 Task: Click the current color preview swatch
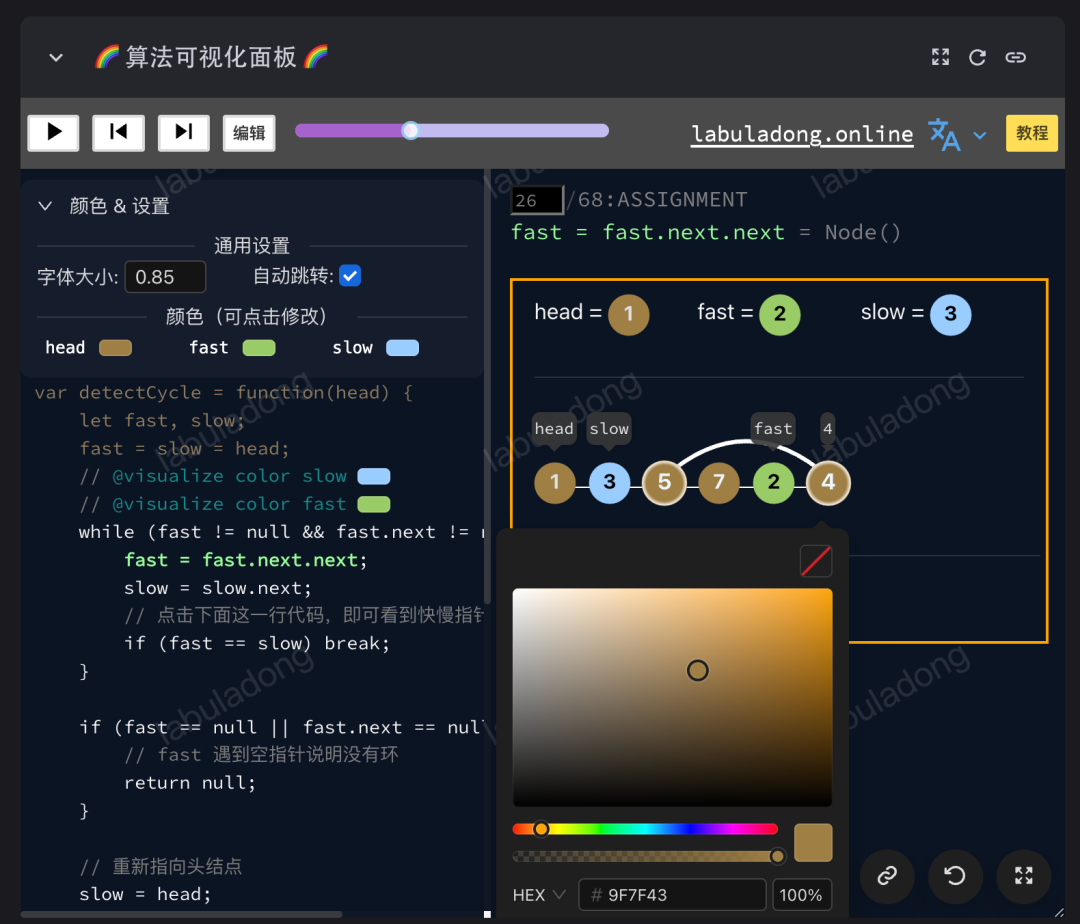pos(813,843)
